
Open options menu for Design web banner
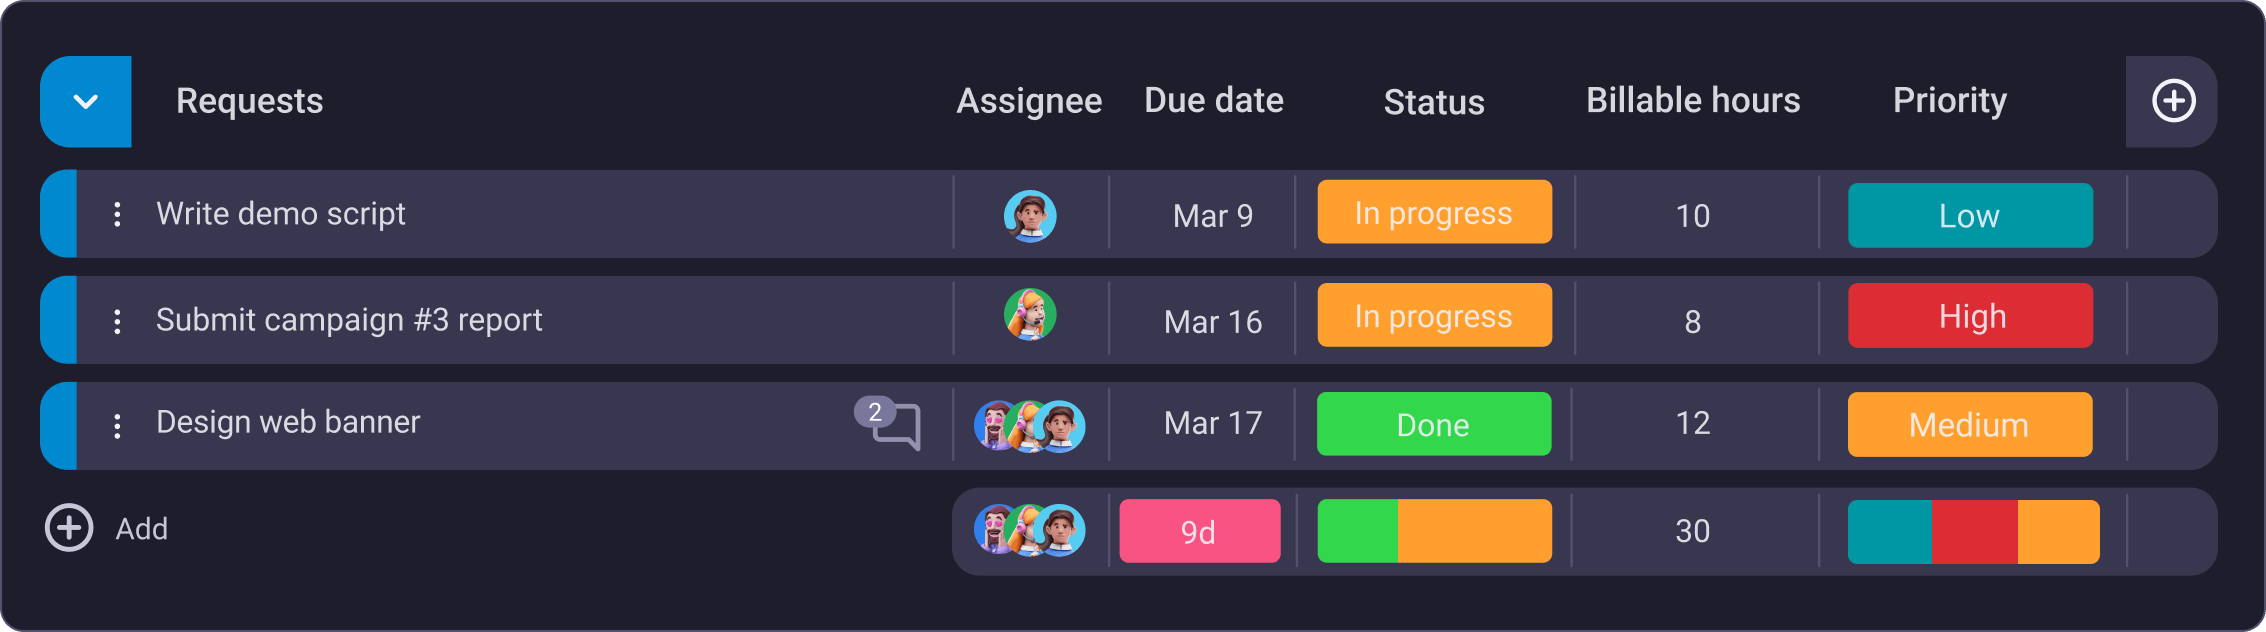tap(118, 423)
